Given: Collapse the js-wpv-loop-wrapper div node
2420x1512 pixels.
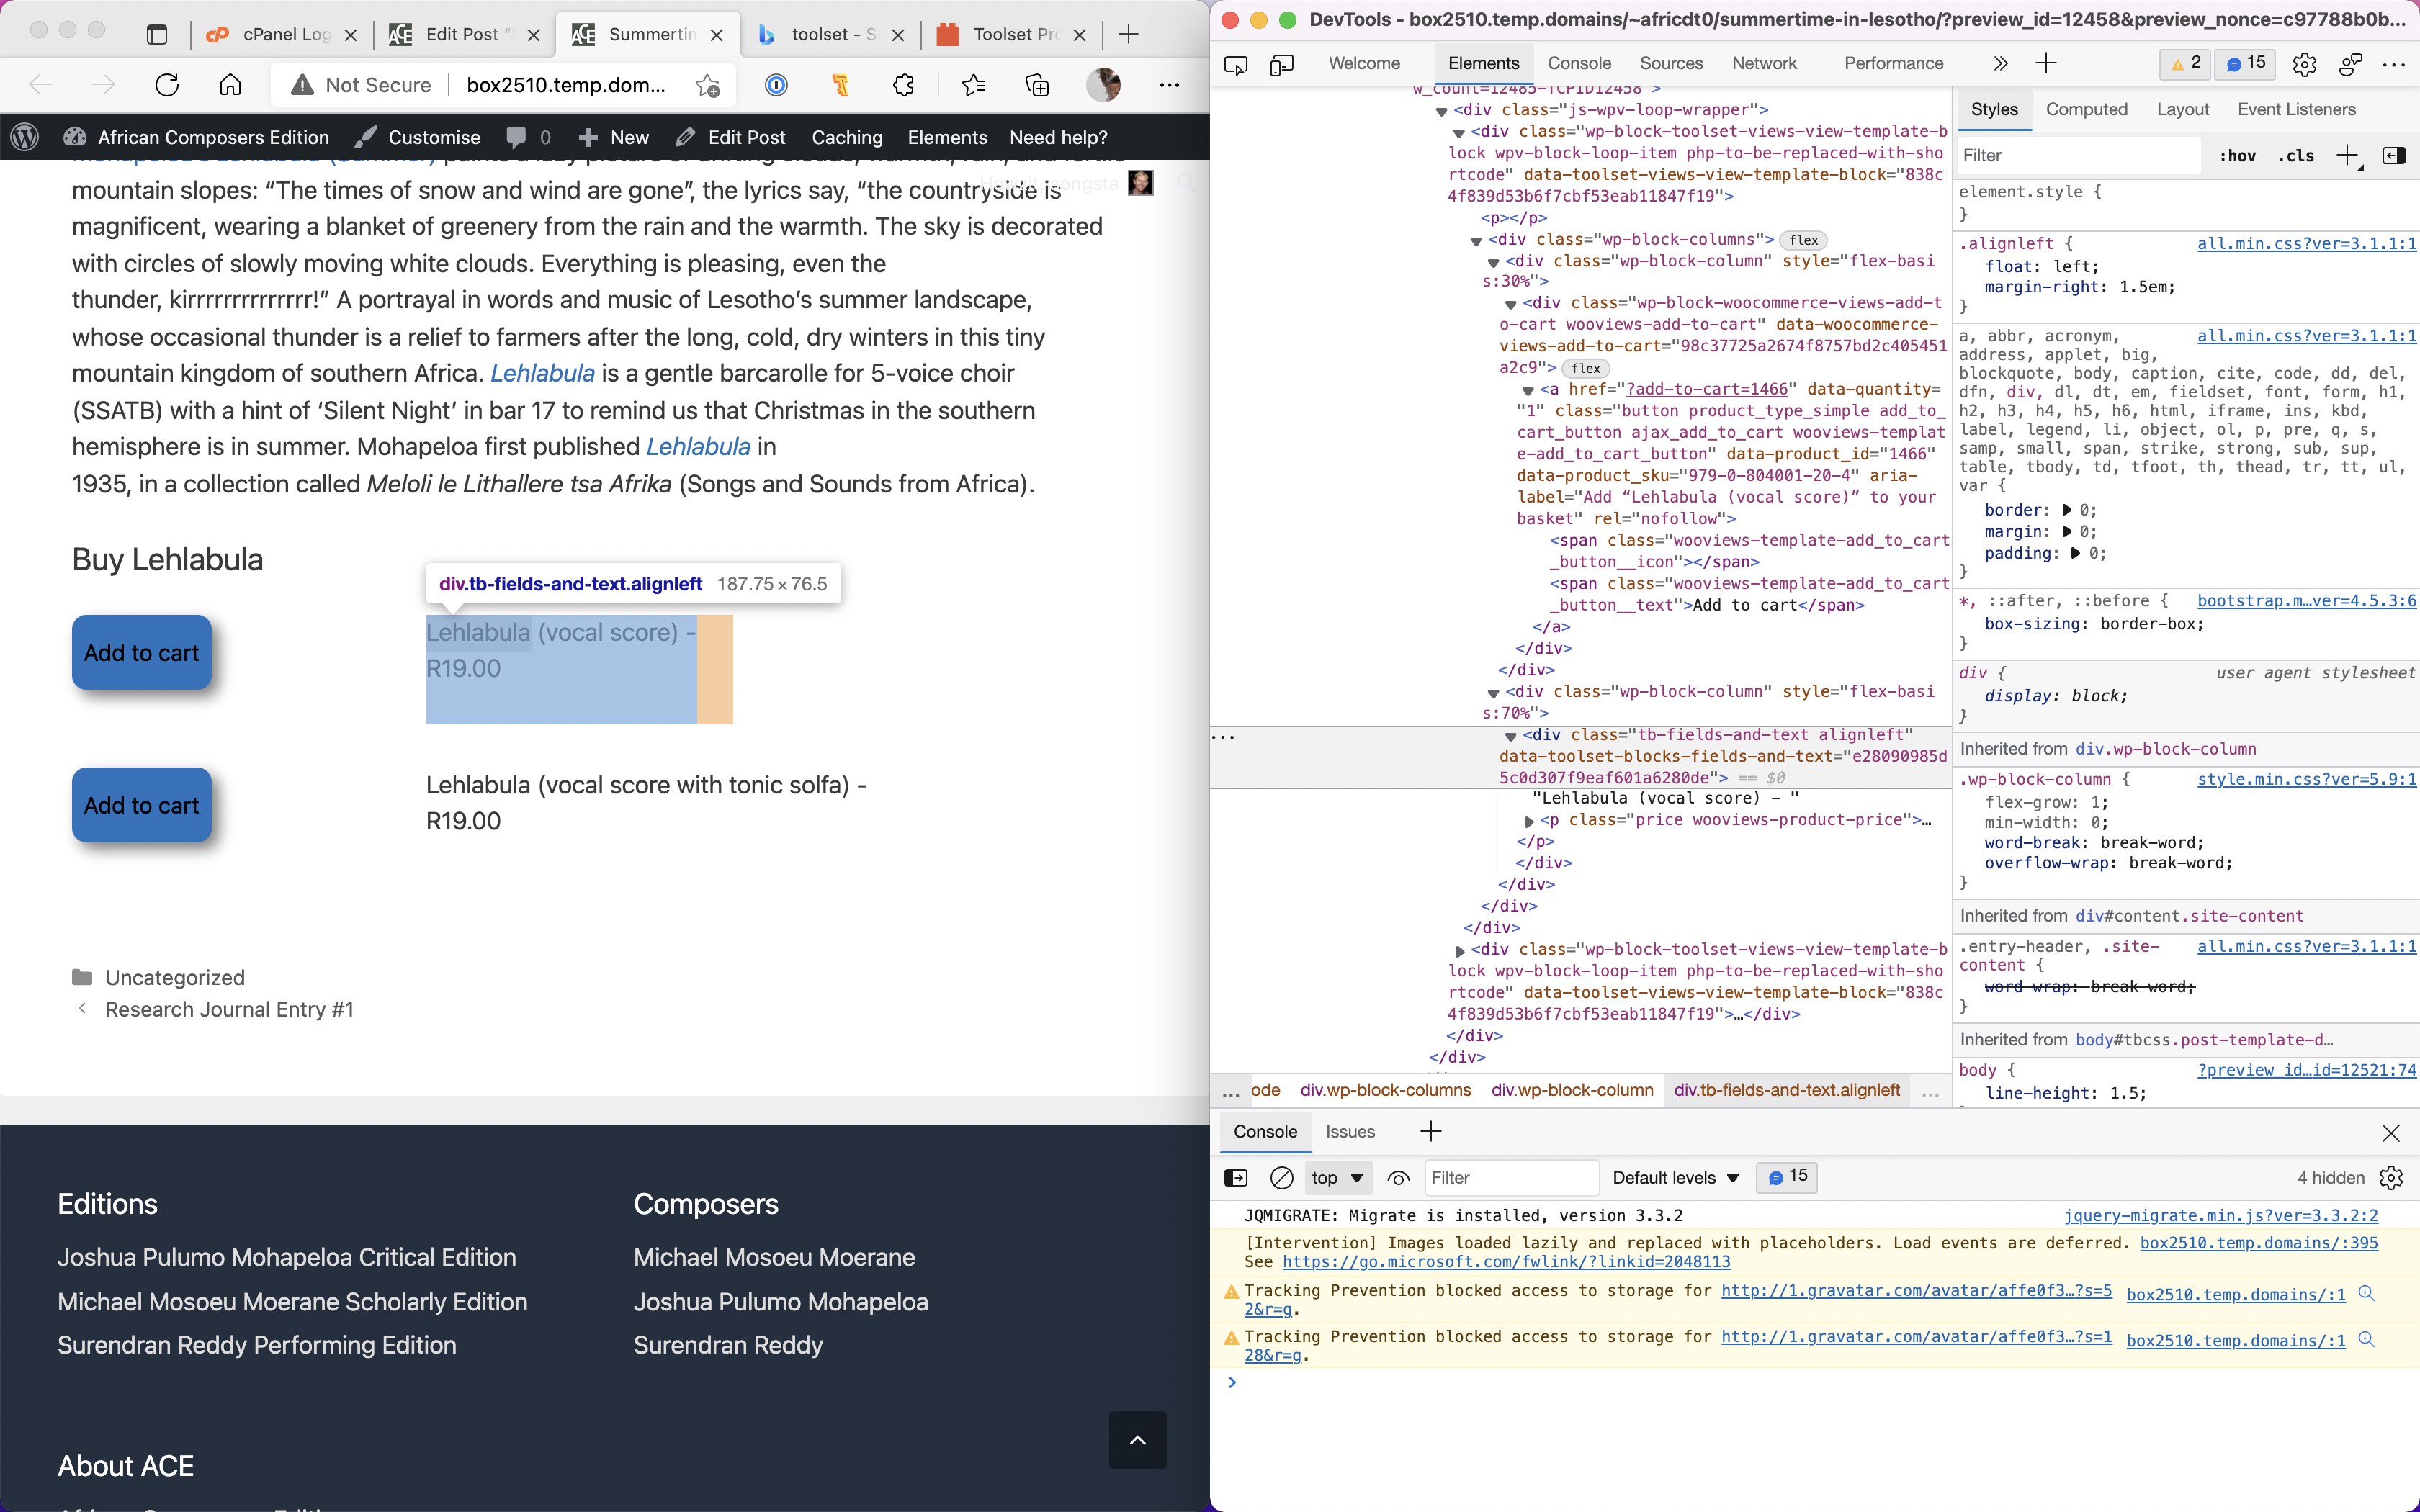Looking at the screenshot, I should (x=1441, y=111).
